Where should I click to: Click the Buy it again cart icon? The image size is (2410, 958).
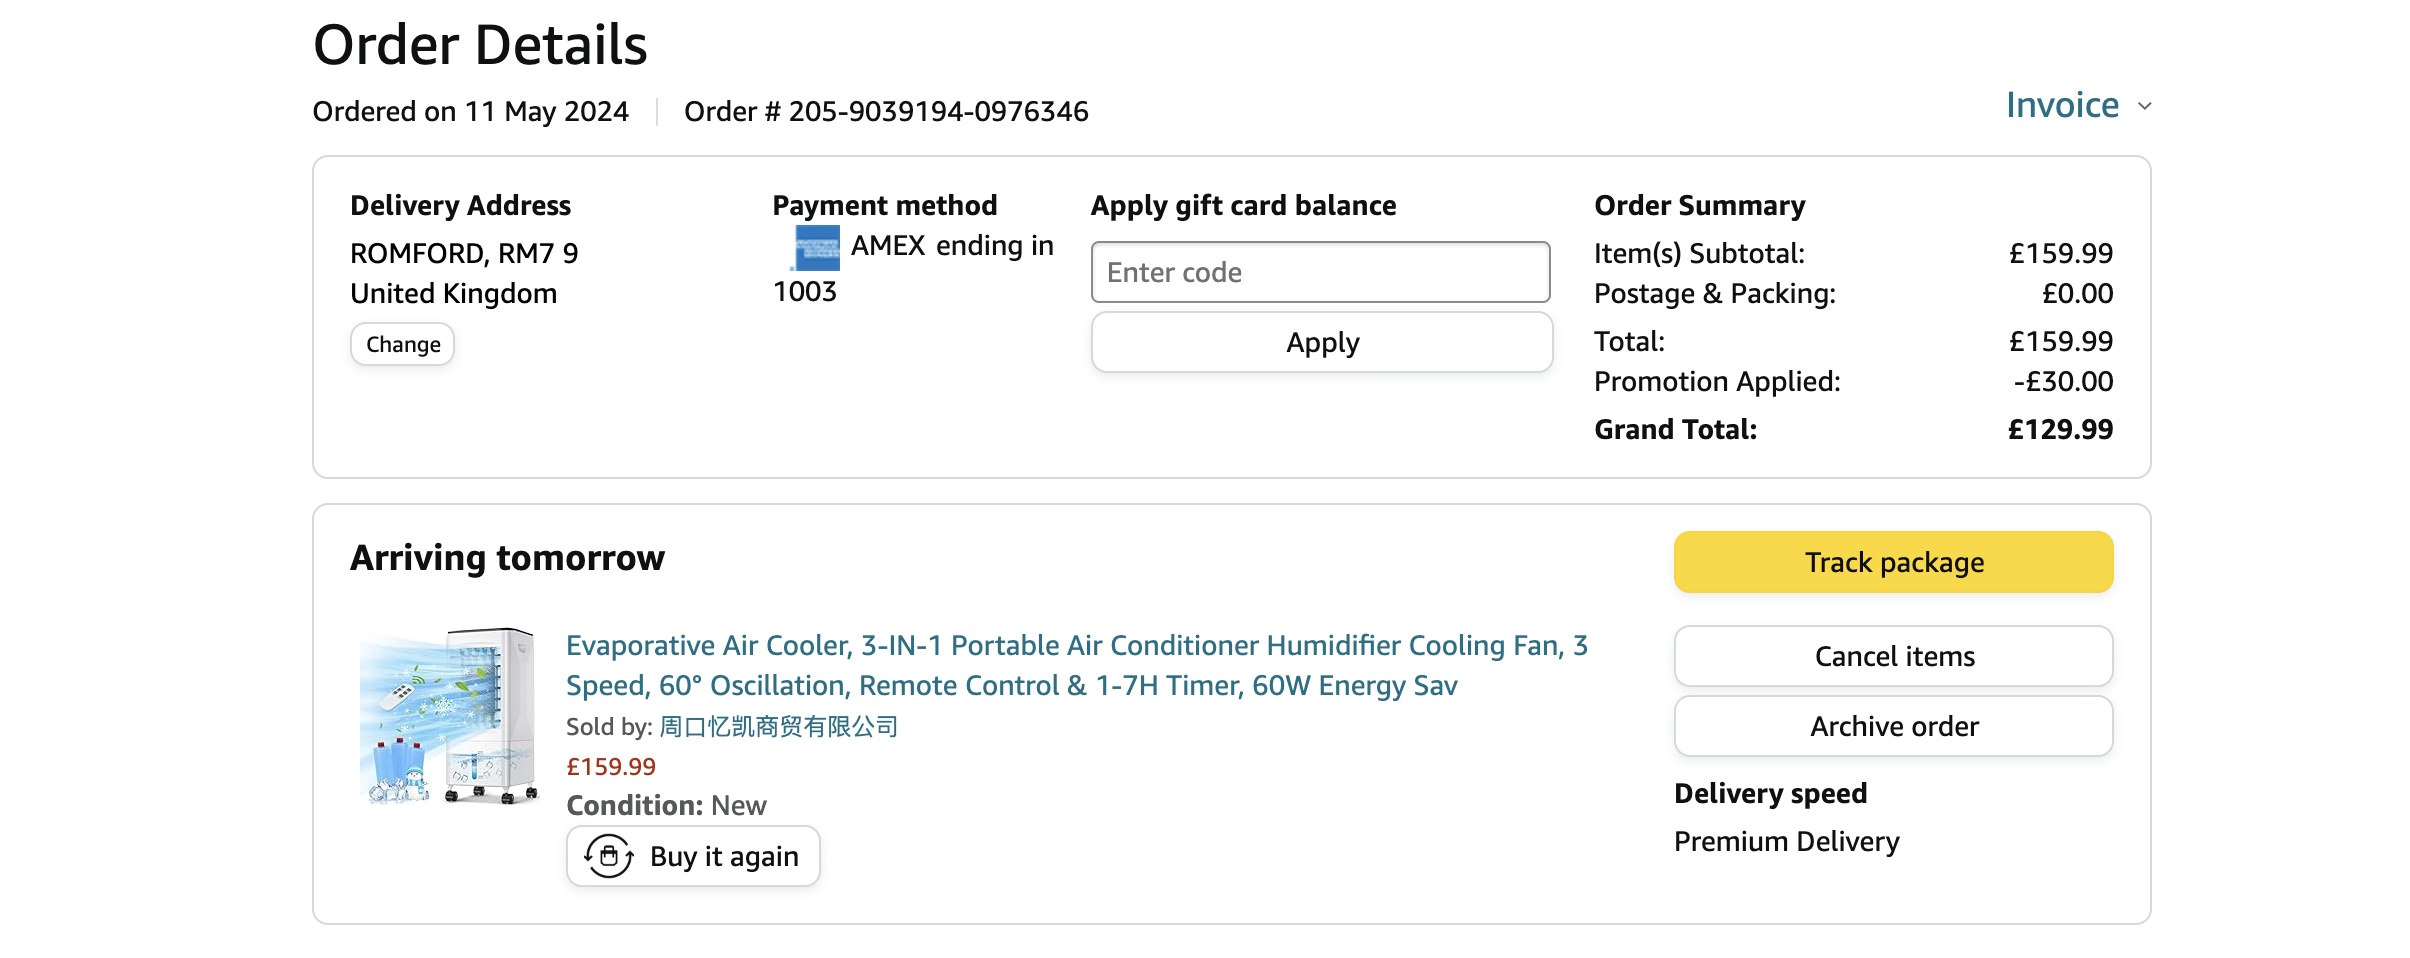(x=609, y=856)
